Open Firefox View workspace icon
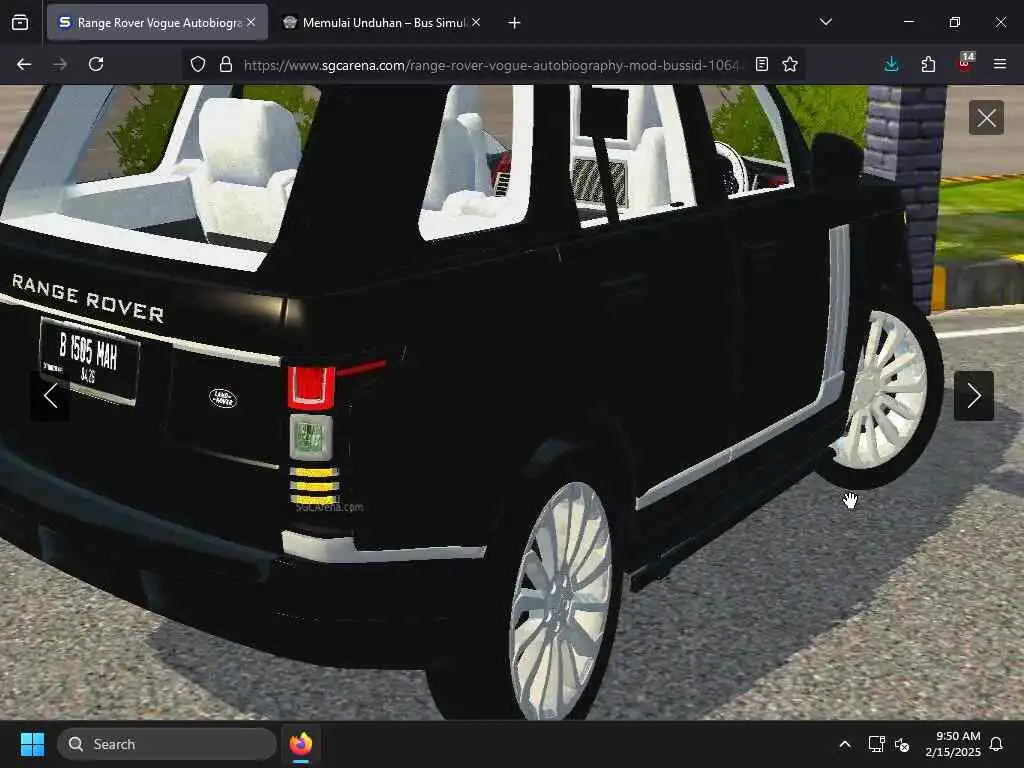Image resolution: width=1024 pixels, height=768 pixels. click(x=20, y=23)
